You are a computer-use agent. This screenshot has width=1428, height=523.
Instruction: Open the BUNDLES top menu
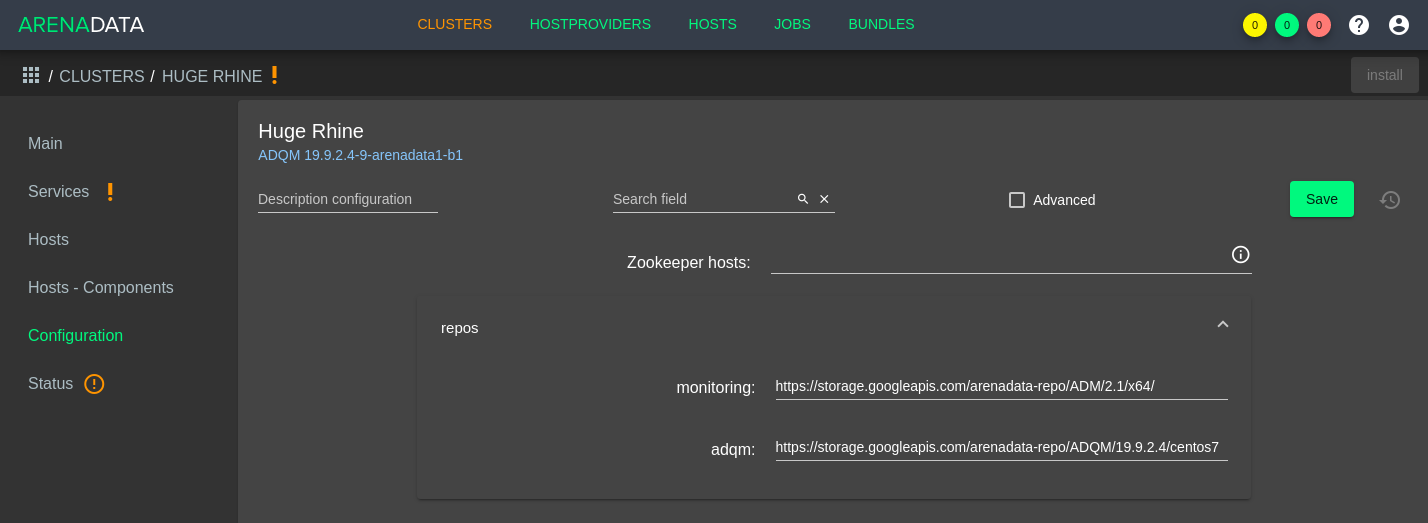click(x=881, y=24)
